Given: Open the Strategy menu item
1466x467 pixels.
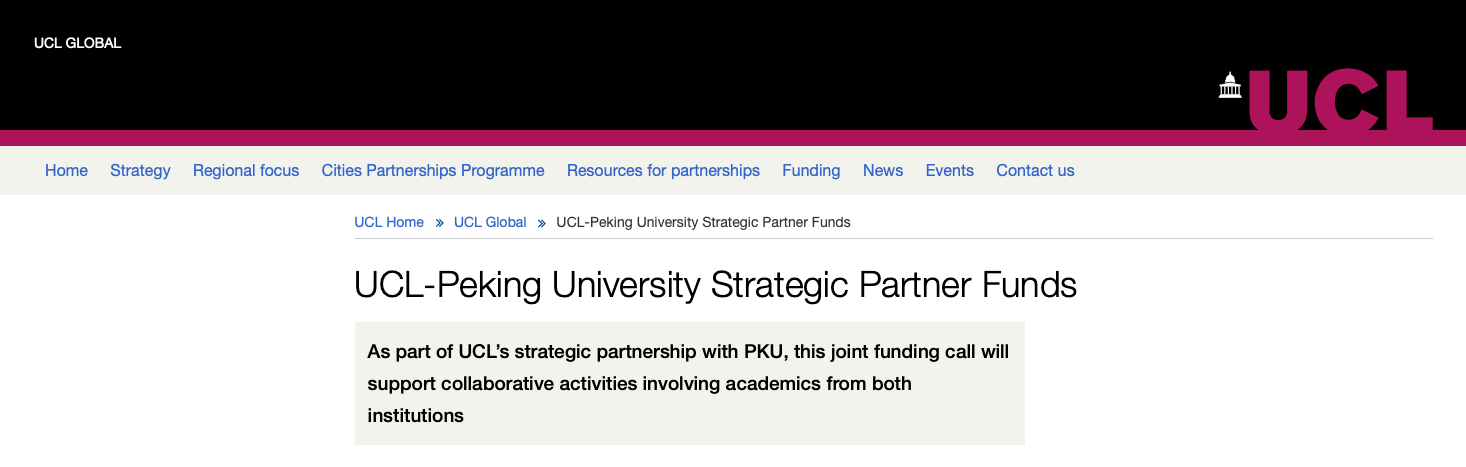Looking at the screenshot, I should point(140,171).
